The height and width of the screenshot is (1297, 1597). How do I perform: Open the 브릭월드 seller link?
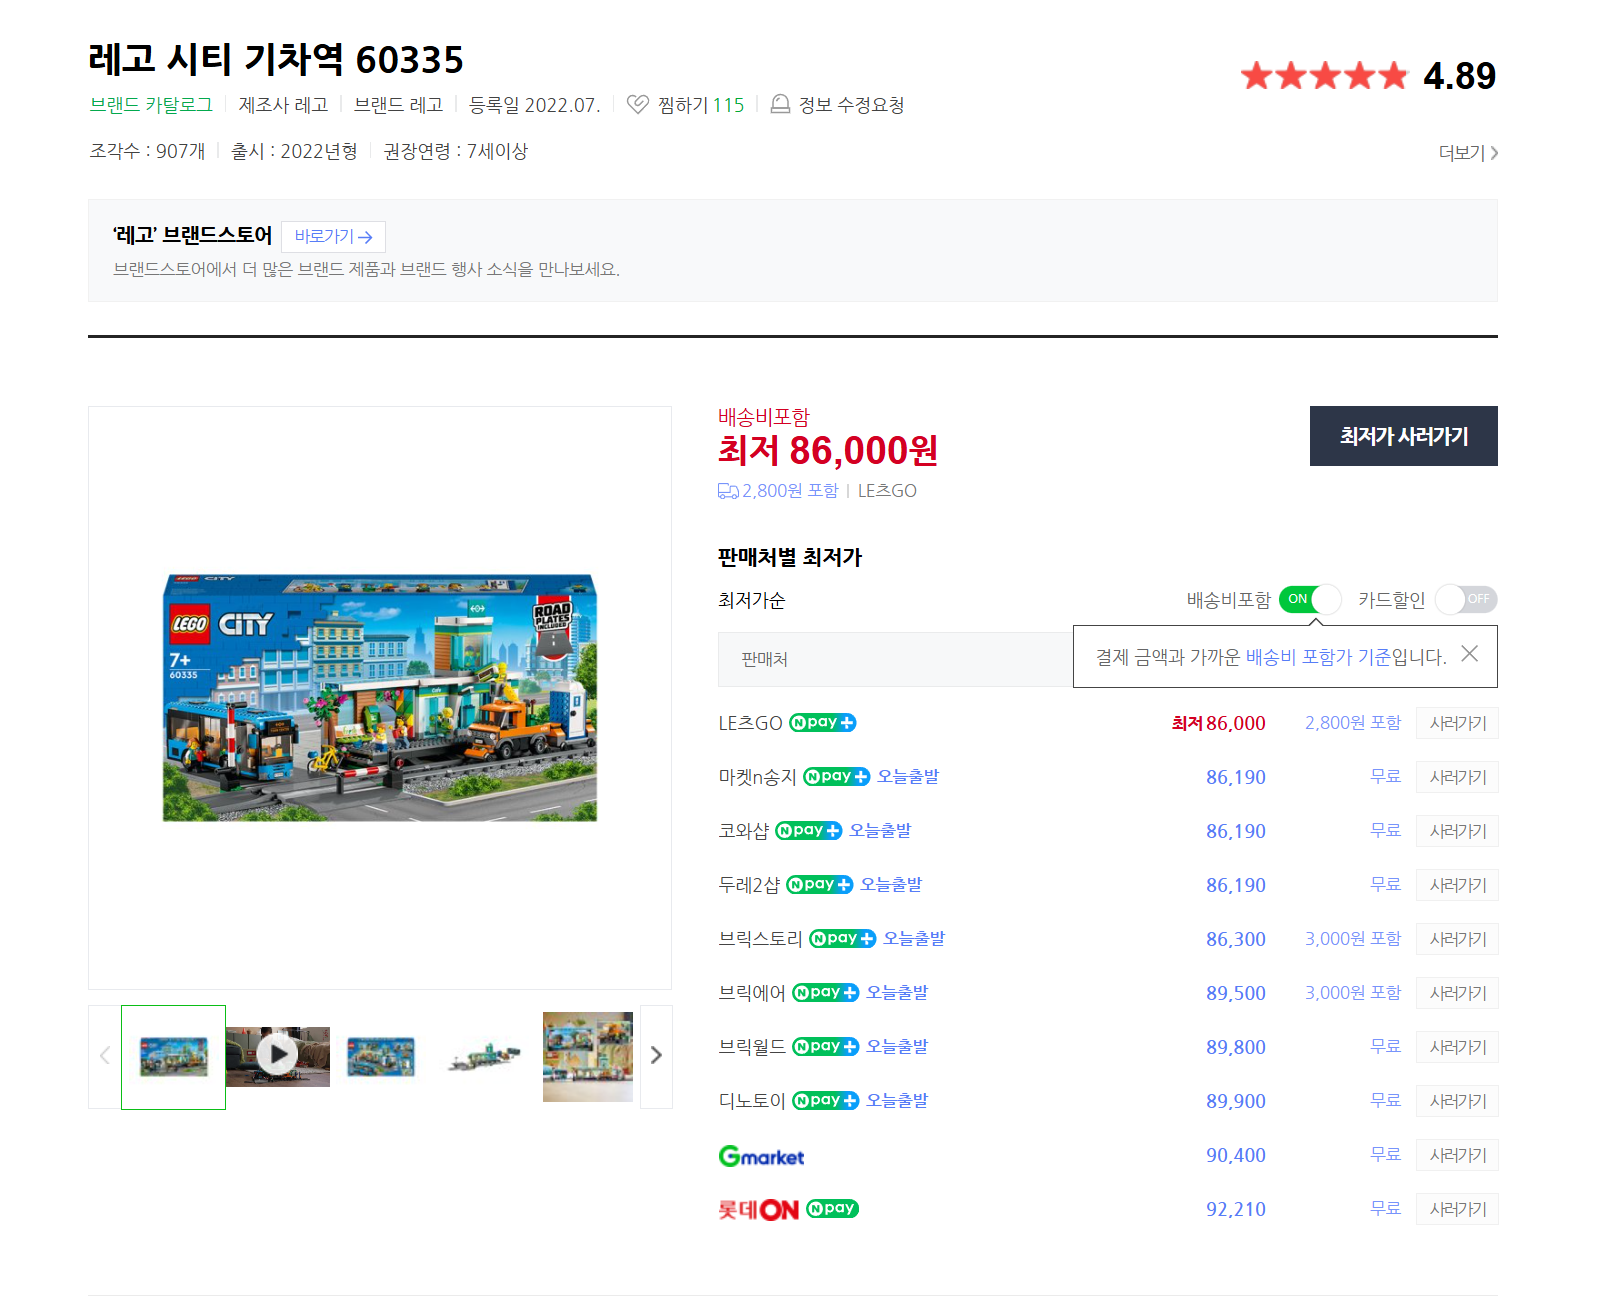tap(752, 1047)
